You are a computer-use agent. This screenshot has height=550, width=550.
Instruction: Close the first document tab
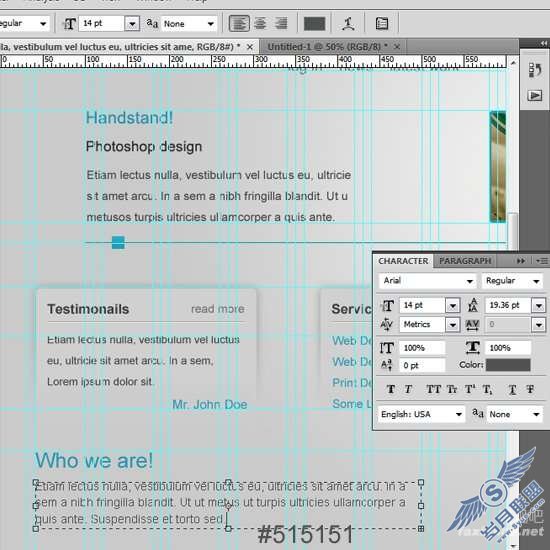point(250,47)
